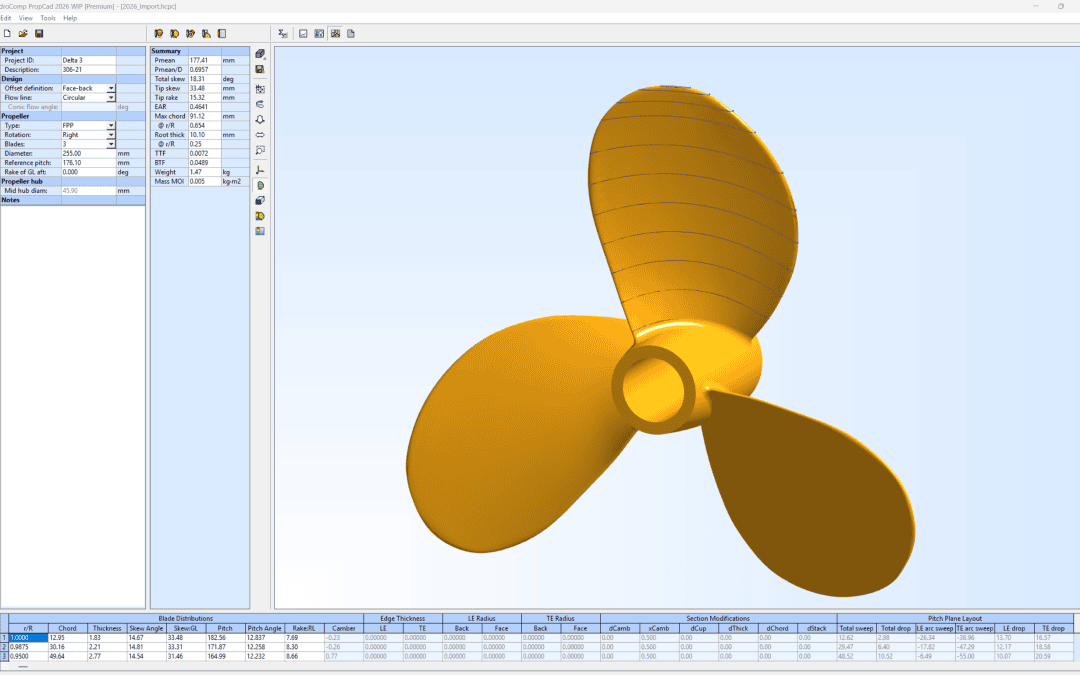Toggle the shaded box render icon
The height and width of the screenshot is (675, 1080).
pos(260,200)
